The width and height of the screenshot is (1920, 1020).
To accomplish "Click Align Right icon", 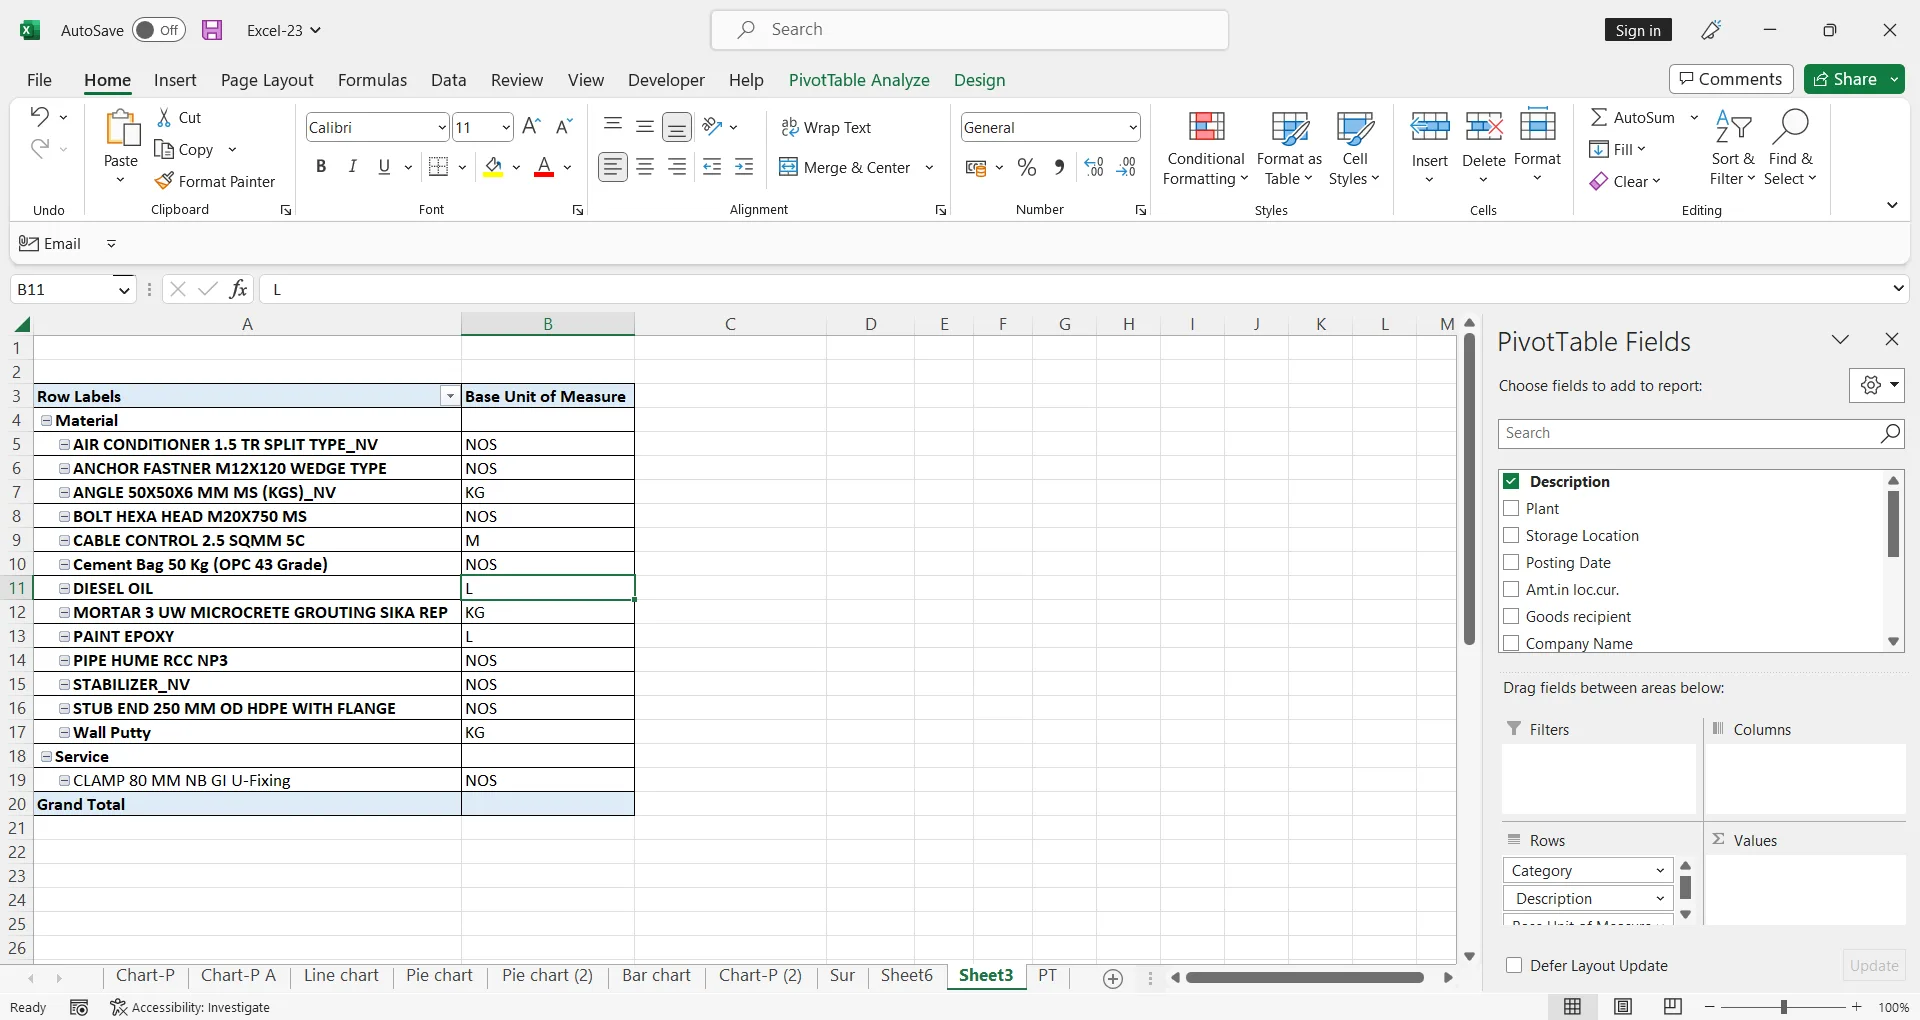I will tap(677, 167).
